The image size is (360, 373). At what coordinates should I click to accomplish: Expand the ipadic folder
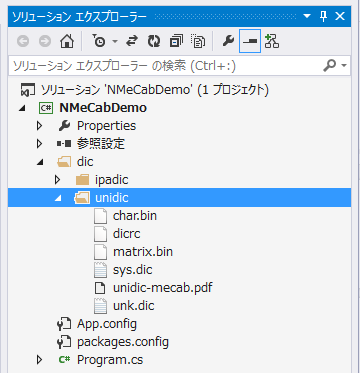(58, 180)
